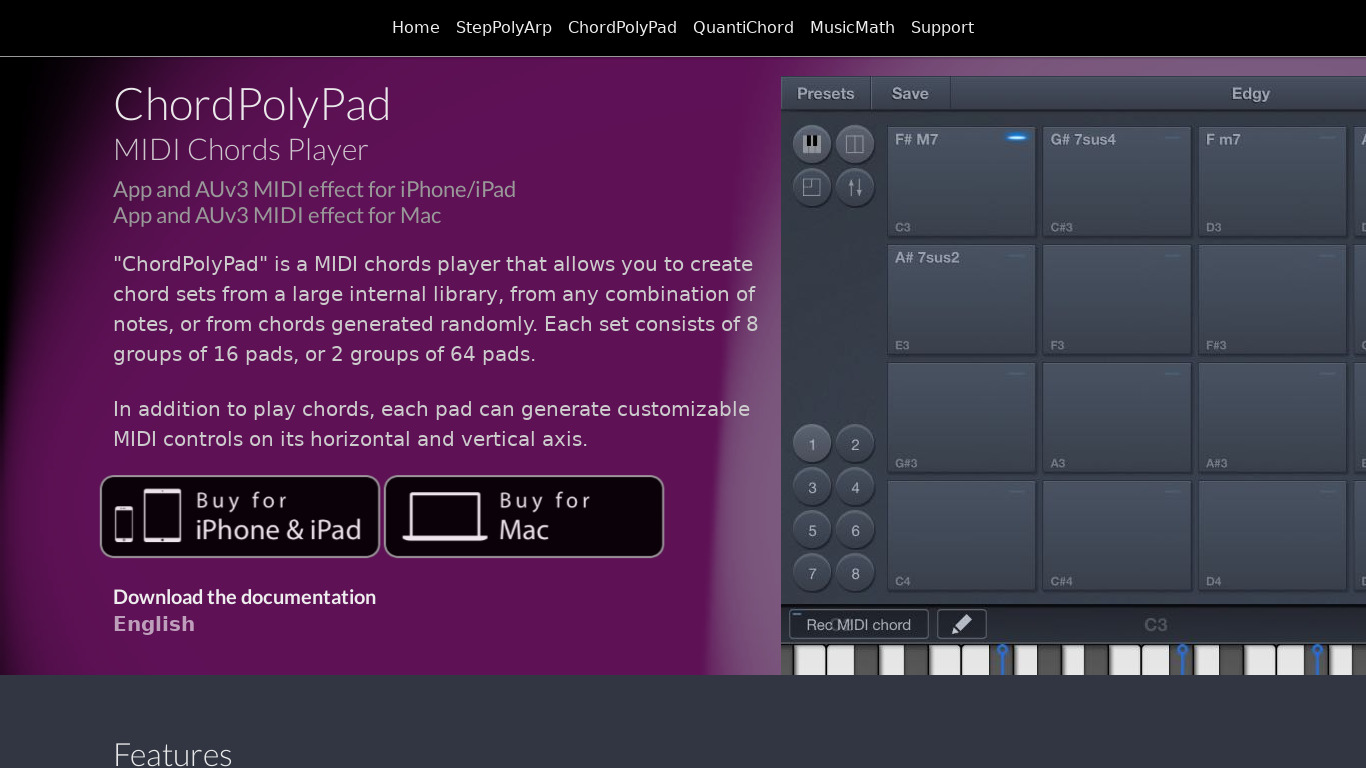Click the split-panel layout icon
This screenshot has height=768, width=1366.
pos(855,144)
